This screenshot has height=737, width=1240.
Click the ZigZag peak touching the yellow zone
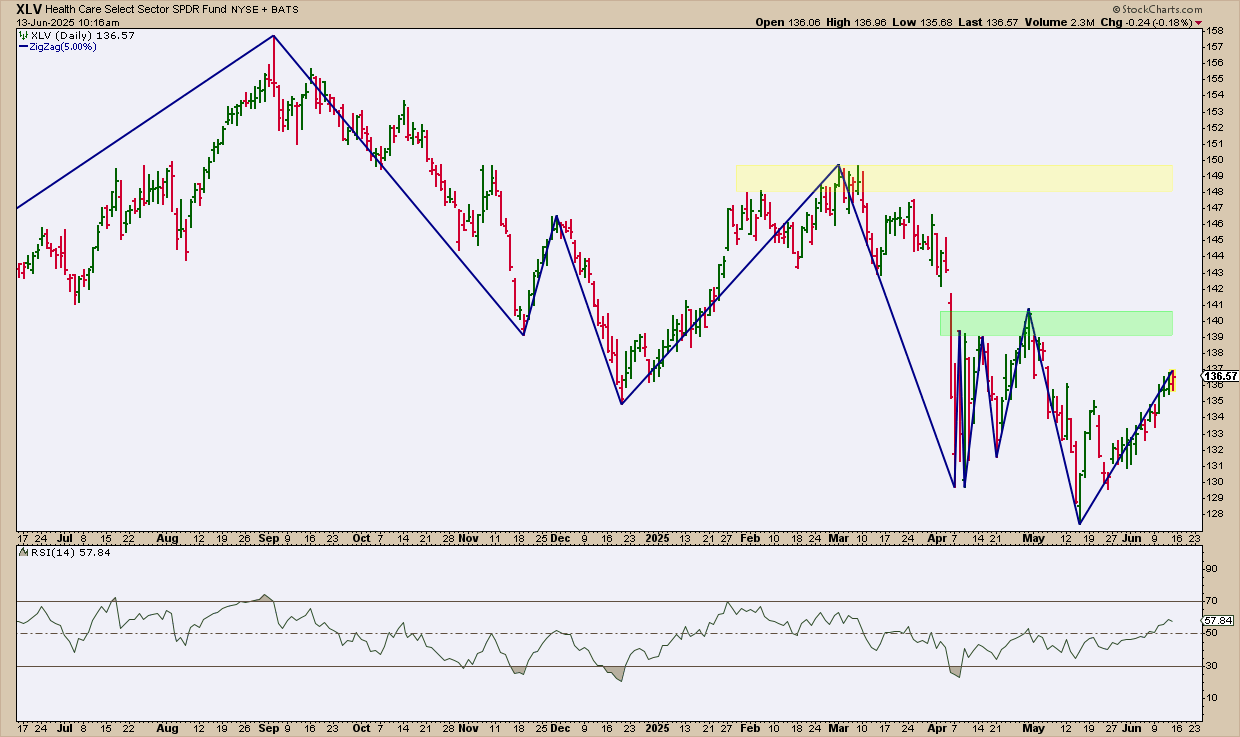coord(839,164)
